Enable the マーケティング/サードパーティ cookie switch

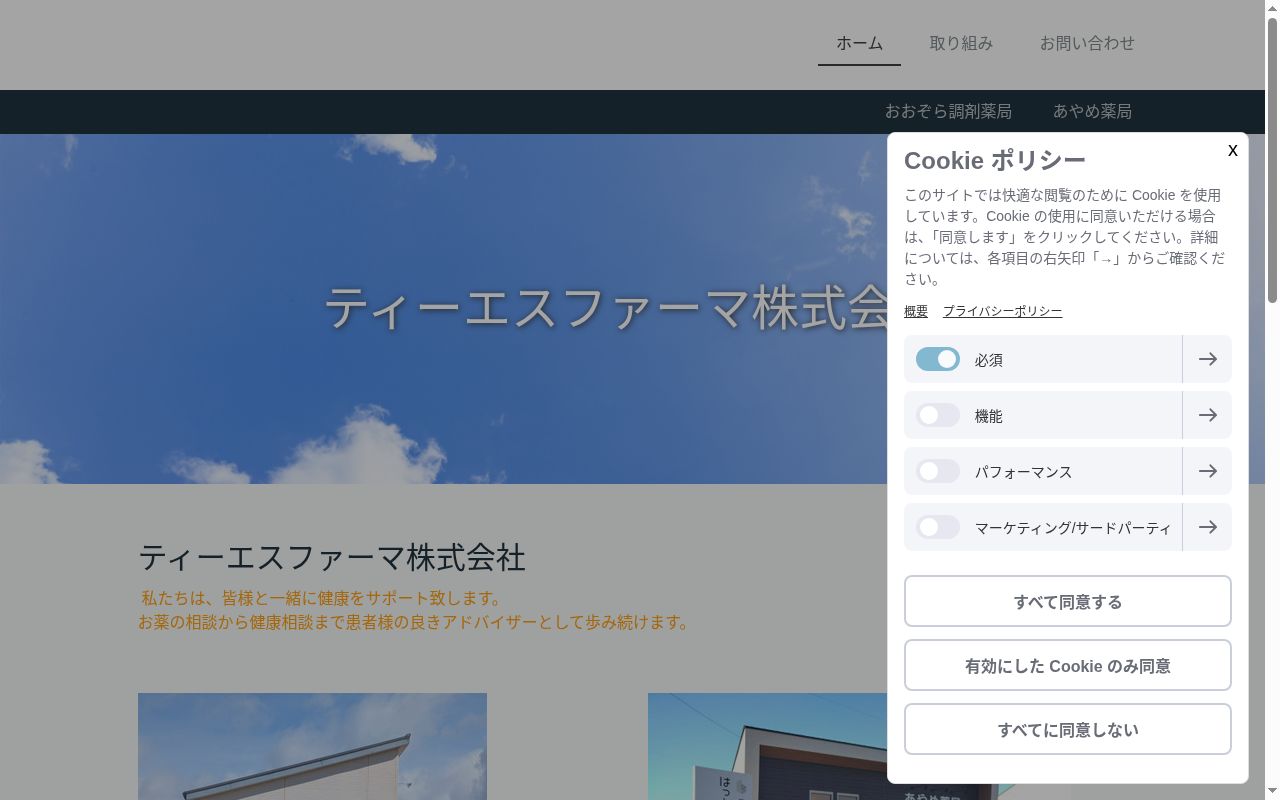pos(938,527)
